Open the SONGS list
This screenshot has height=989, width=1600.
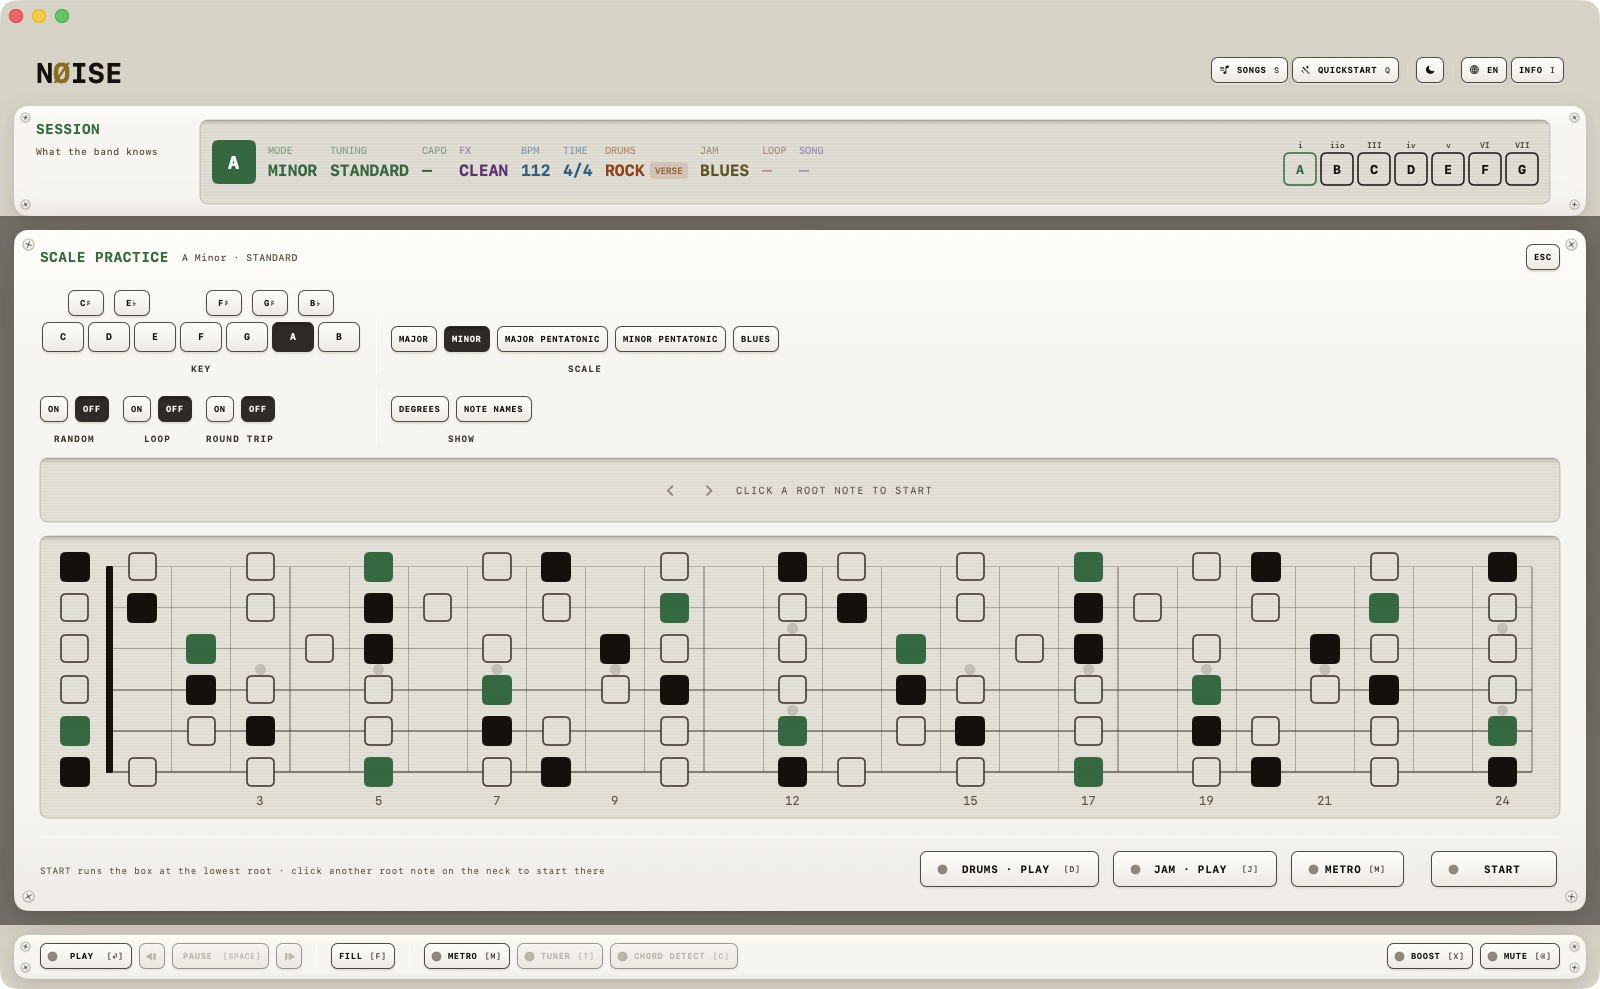(x=1249, y=70)
